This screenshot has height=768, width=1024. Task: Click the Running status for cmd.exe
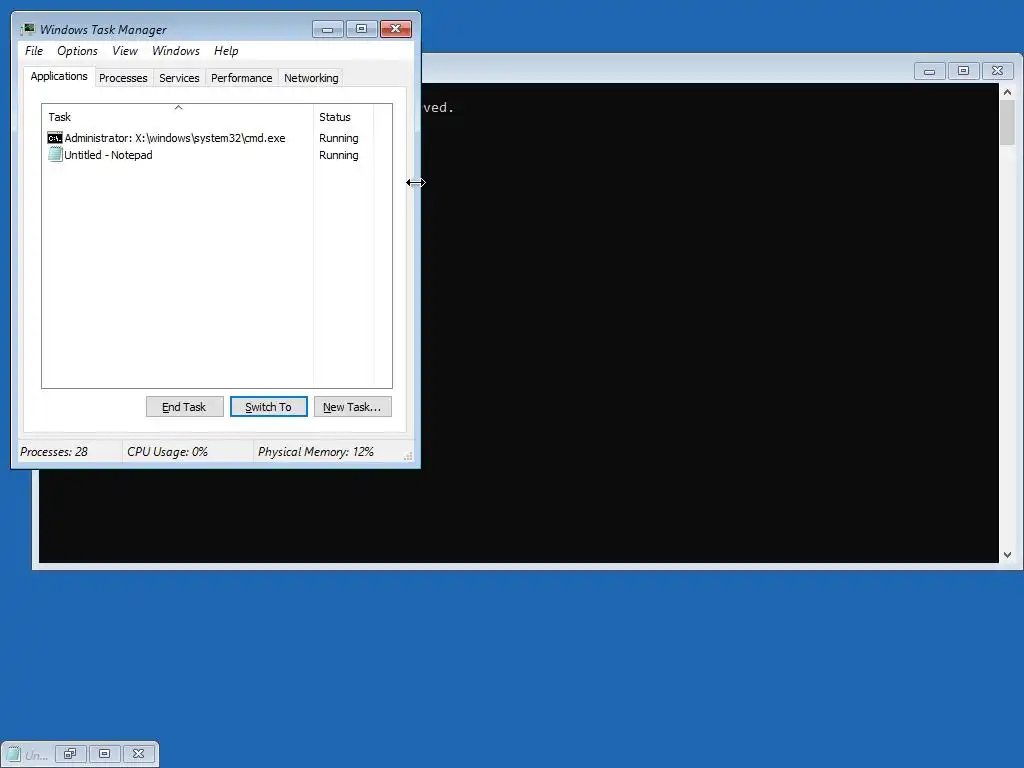338,138
